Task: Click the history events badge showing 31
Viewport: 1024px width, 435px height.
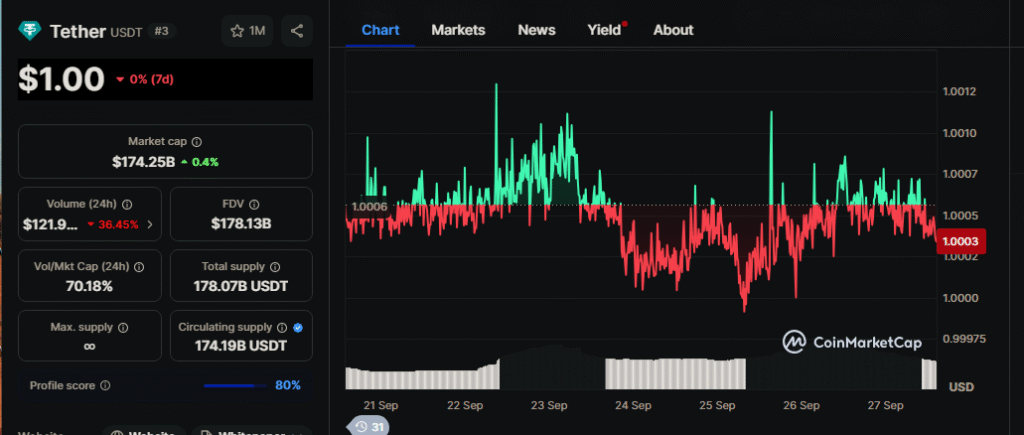Action: 368,427
